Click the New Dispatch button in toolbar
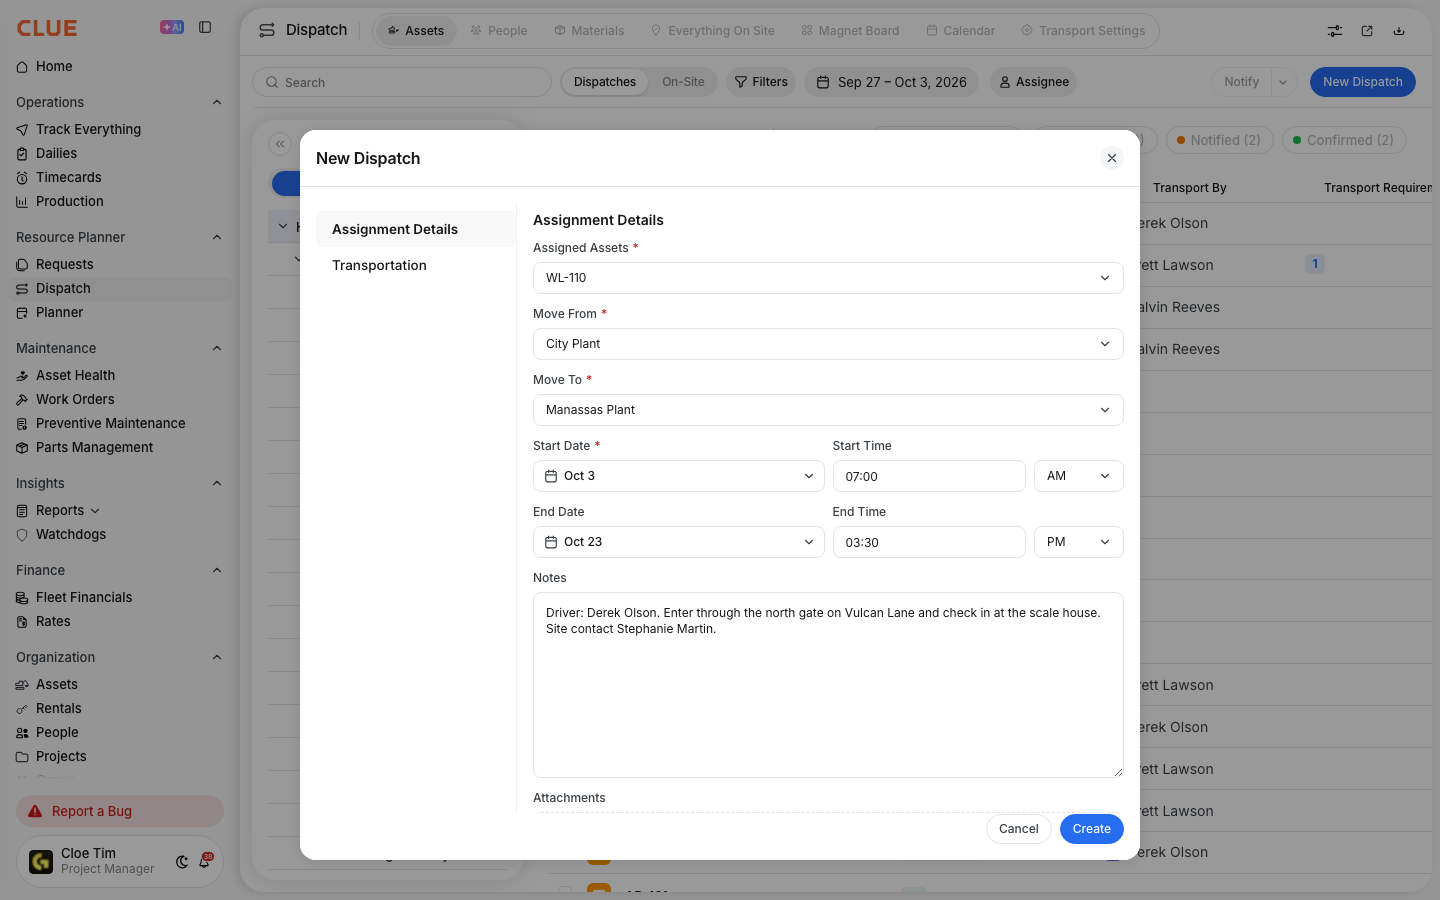The width and height of the screenshot is (1440, 900). (1362, 82)
